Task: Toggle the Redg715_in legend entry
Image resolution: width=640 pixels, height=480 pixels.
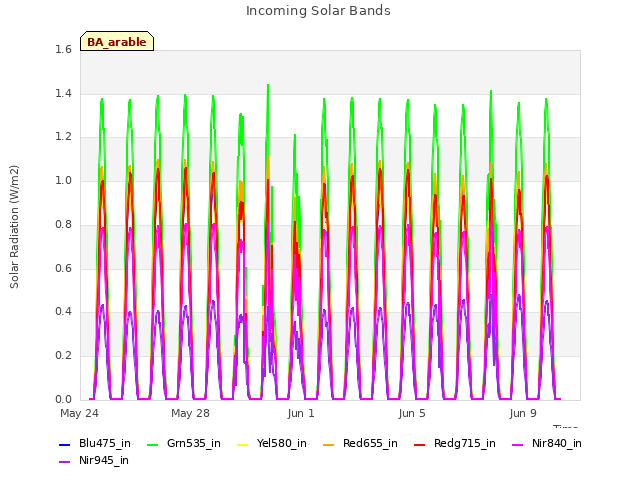Action: pyautogui.click(x=455, y=444)
